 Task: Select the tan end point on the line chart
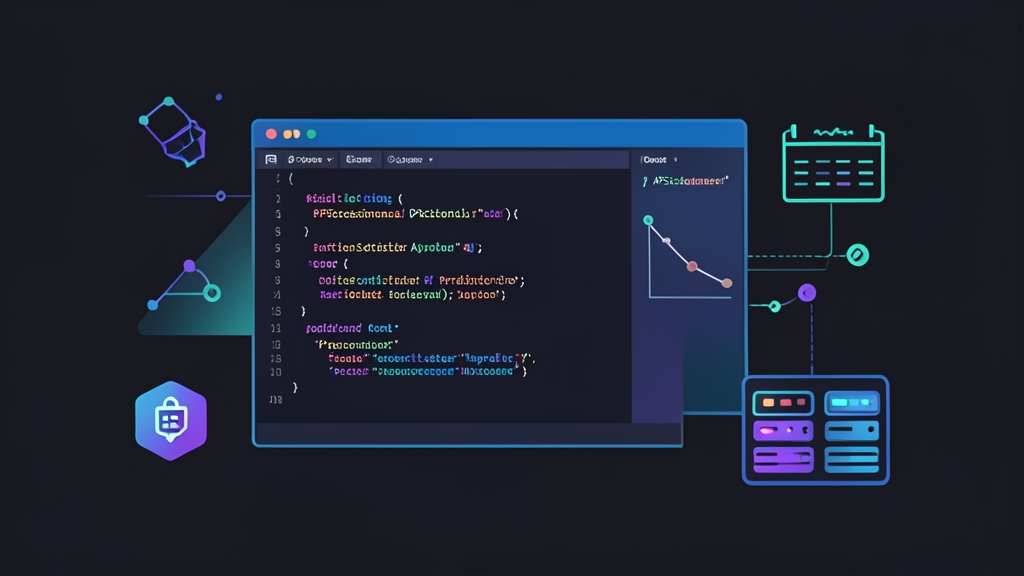pos(727,283)
